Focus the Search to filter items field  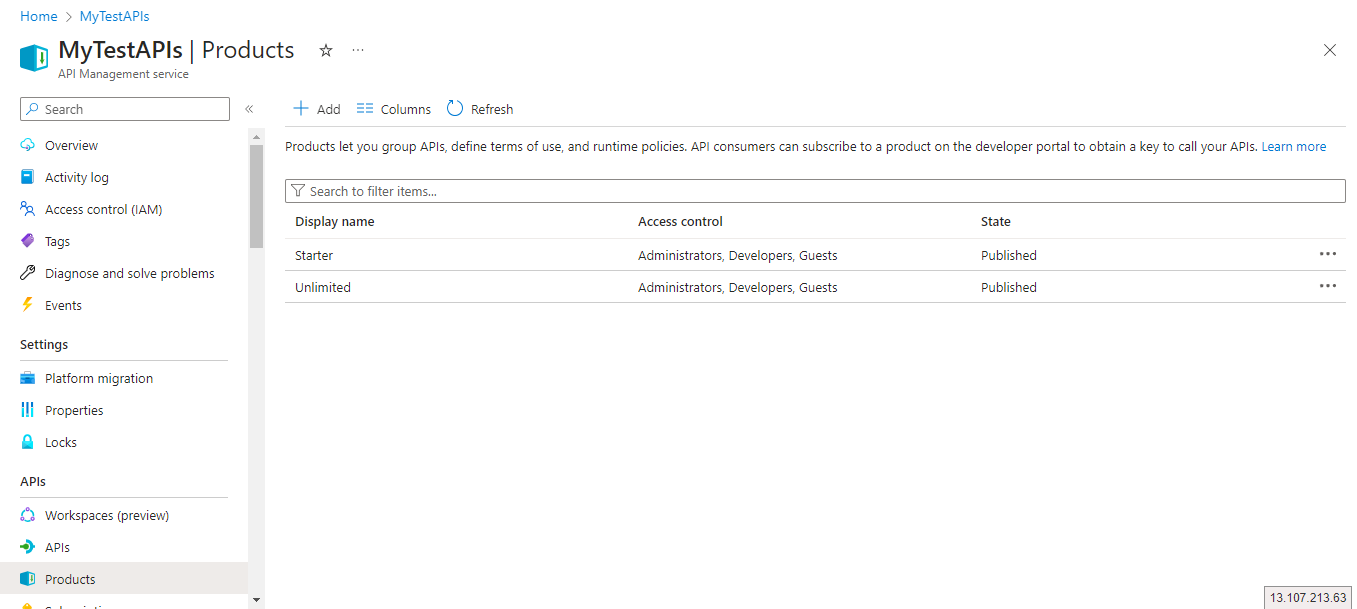[x=815, y=191]
